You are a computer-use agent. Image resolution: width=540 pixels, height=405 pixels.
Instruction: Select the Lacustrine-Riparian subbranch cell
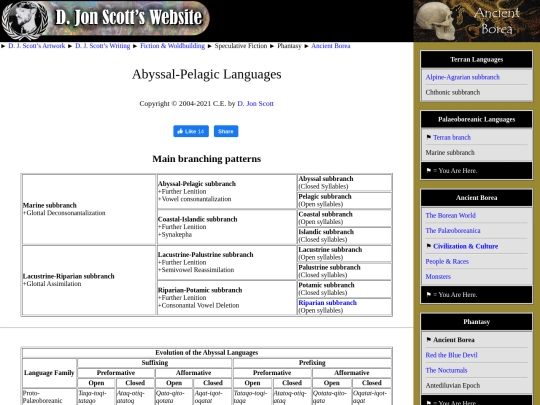pos(89,280)
